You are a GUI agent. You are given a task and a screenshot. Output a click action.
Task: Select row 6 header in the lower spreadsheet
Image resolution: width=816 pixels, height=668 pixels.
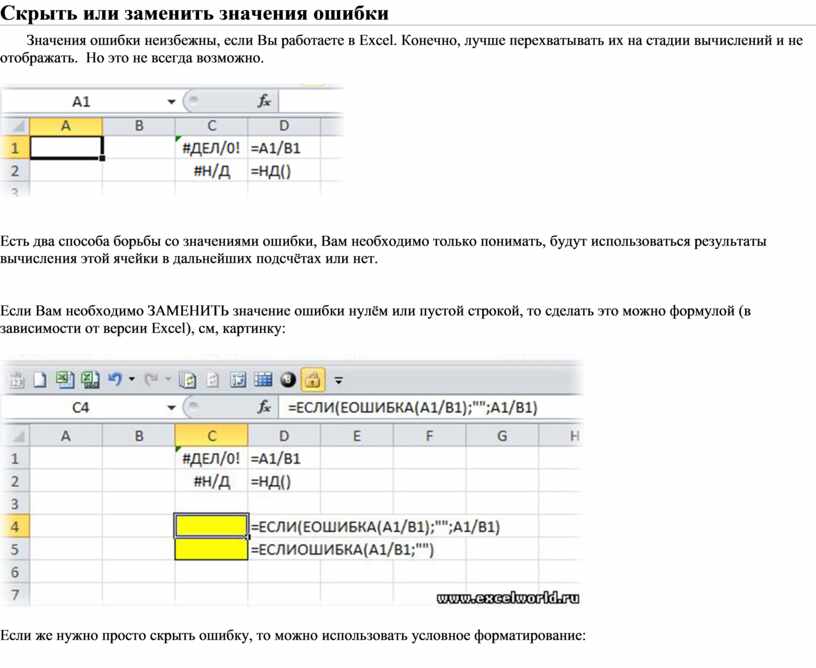15,572
